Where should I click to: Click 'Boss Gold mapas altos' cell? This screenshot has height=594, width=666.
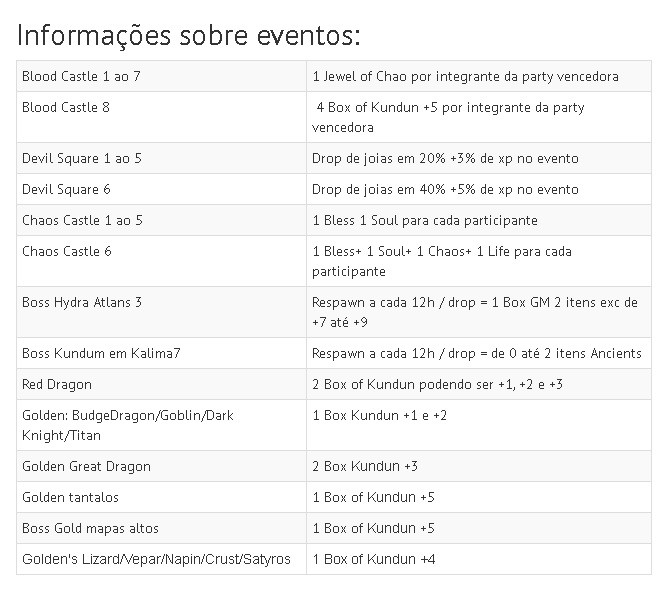pos(161,528)
